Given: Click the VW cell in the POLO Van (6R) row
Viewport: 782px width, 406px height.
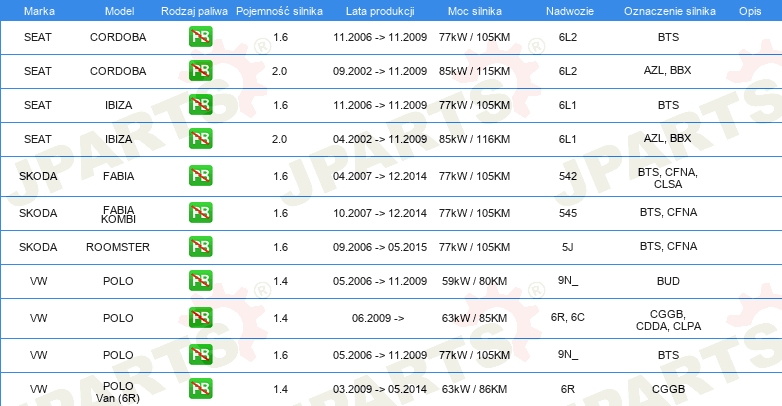Looking at the screenshot, I should [38, 389].
